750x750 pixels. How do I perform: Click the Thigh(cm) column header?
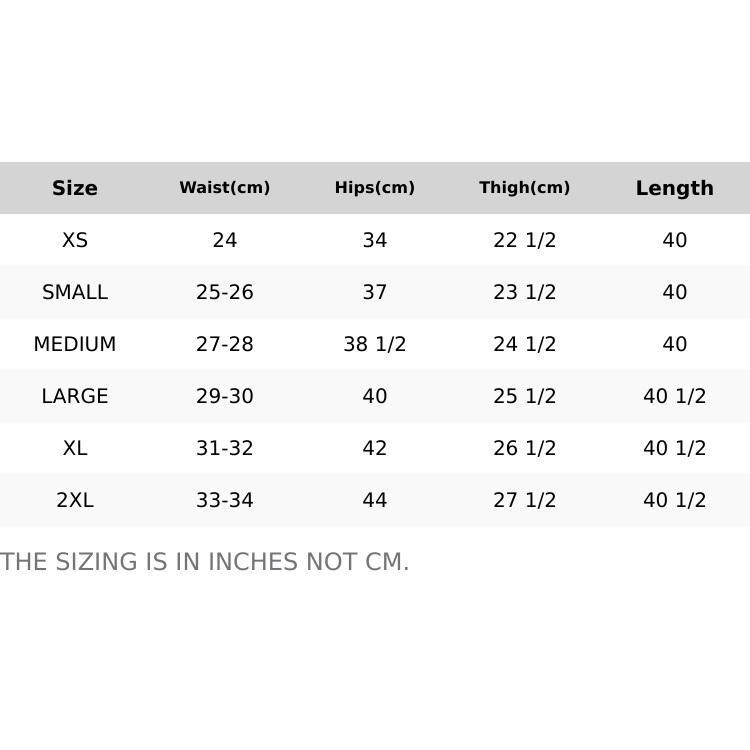524,188
